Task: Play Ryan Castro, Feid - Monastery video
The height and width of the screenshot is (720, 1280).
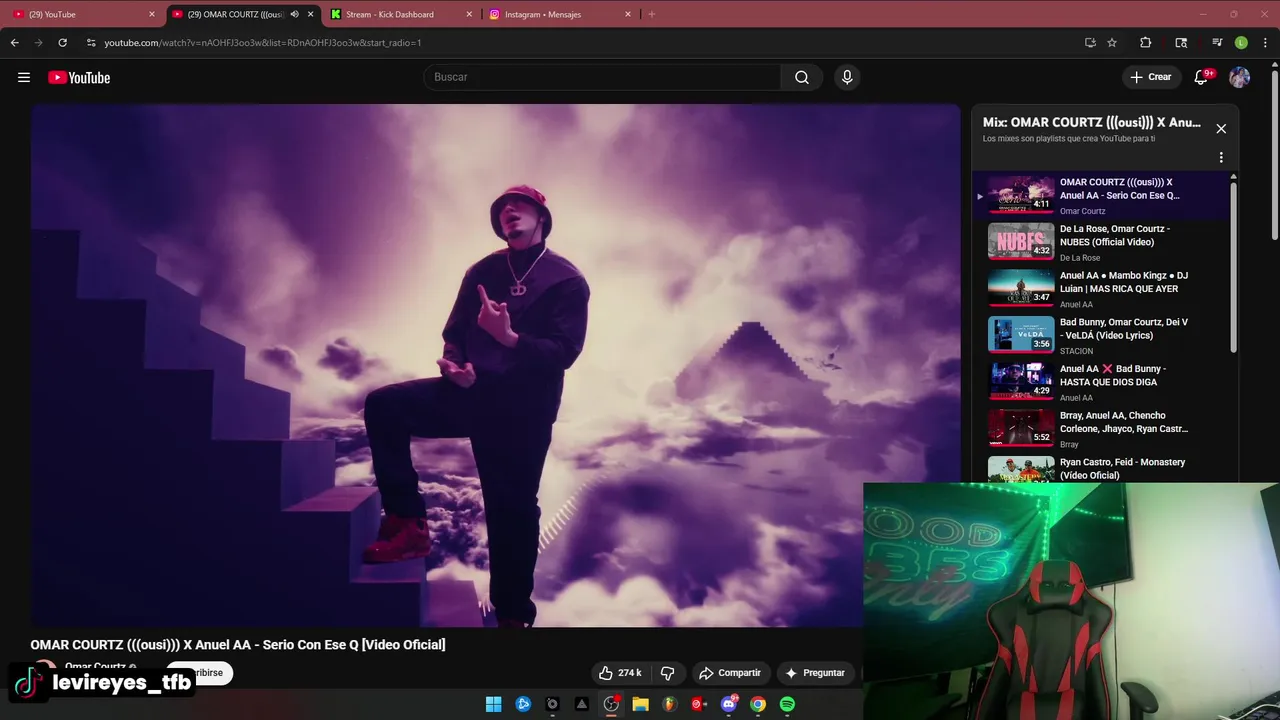Action: tap(1100, 469)
